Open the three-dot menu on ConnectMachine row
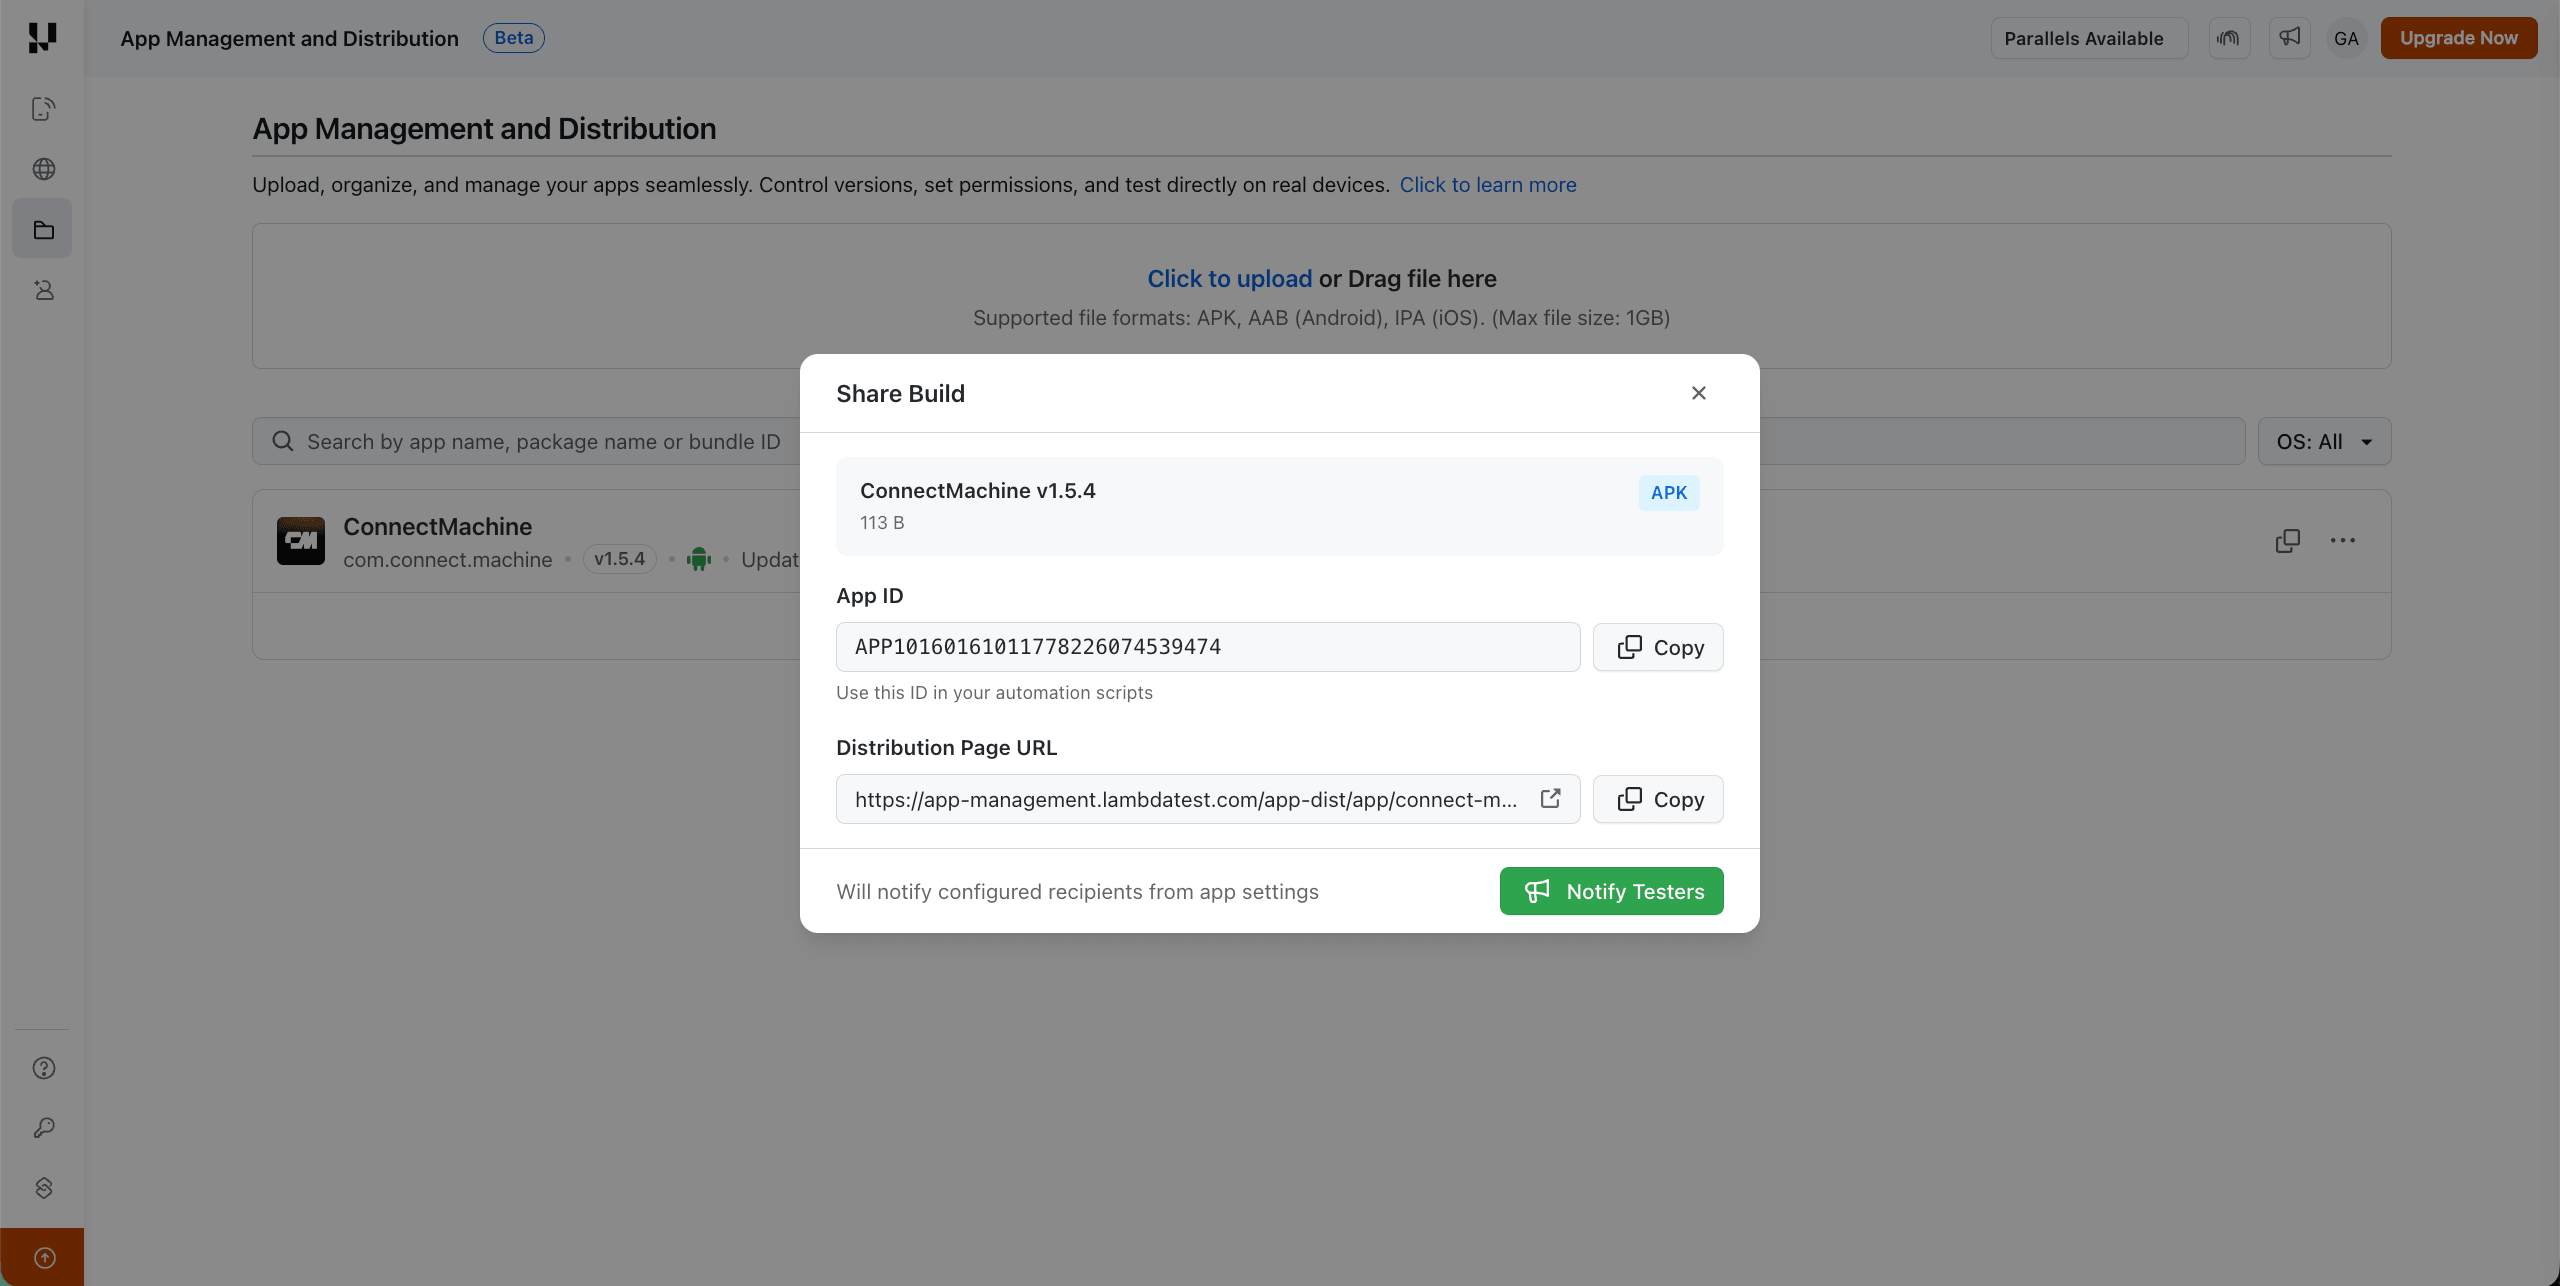The width and height of the screenshot is (2560, 1286). click(x=2343, y=541)
